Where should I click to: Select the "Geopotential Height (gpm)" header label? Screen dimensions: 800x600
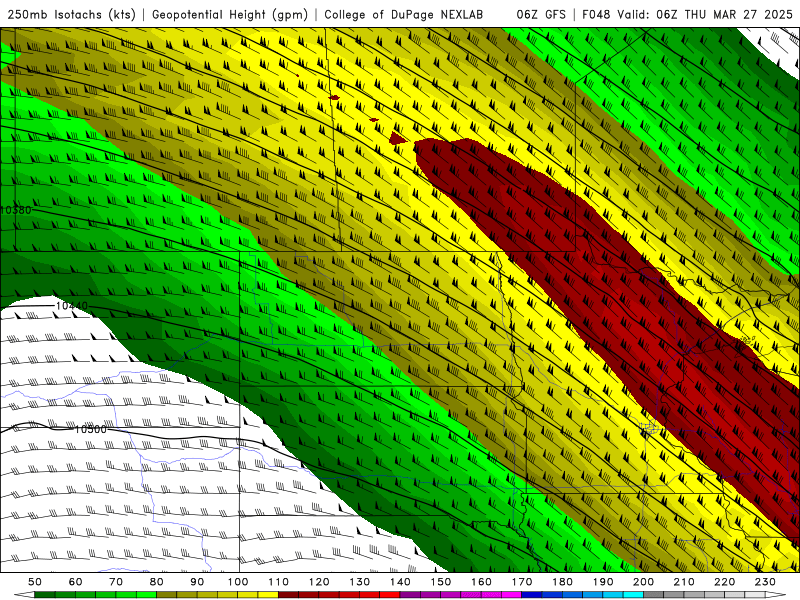[x=230, y=14]
